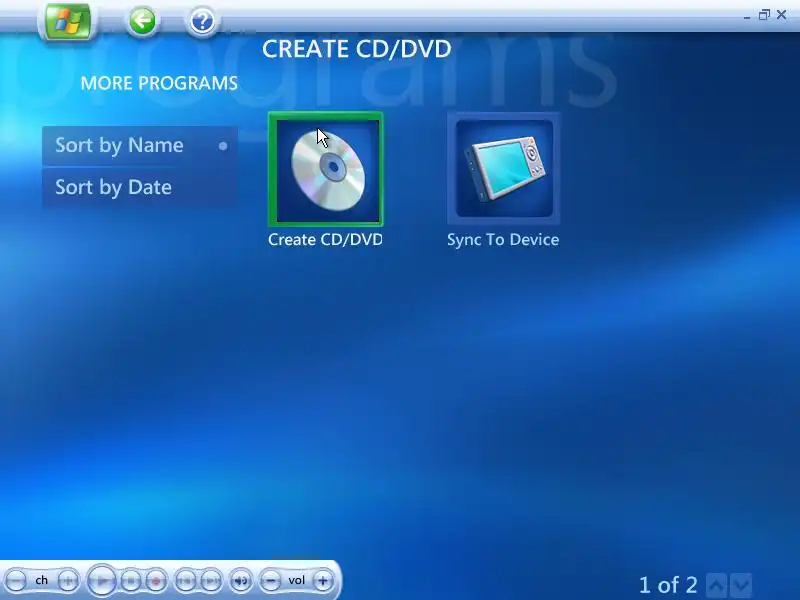
Task: Open the MORE PROGRAMS heading
Action: [159, 83]
